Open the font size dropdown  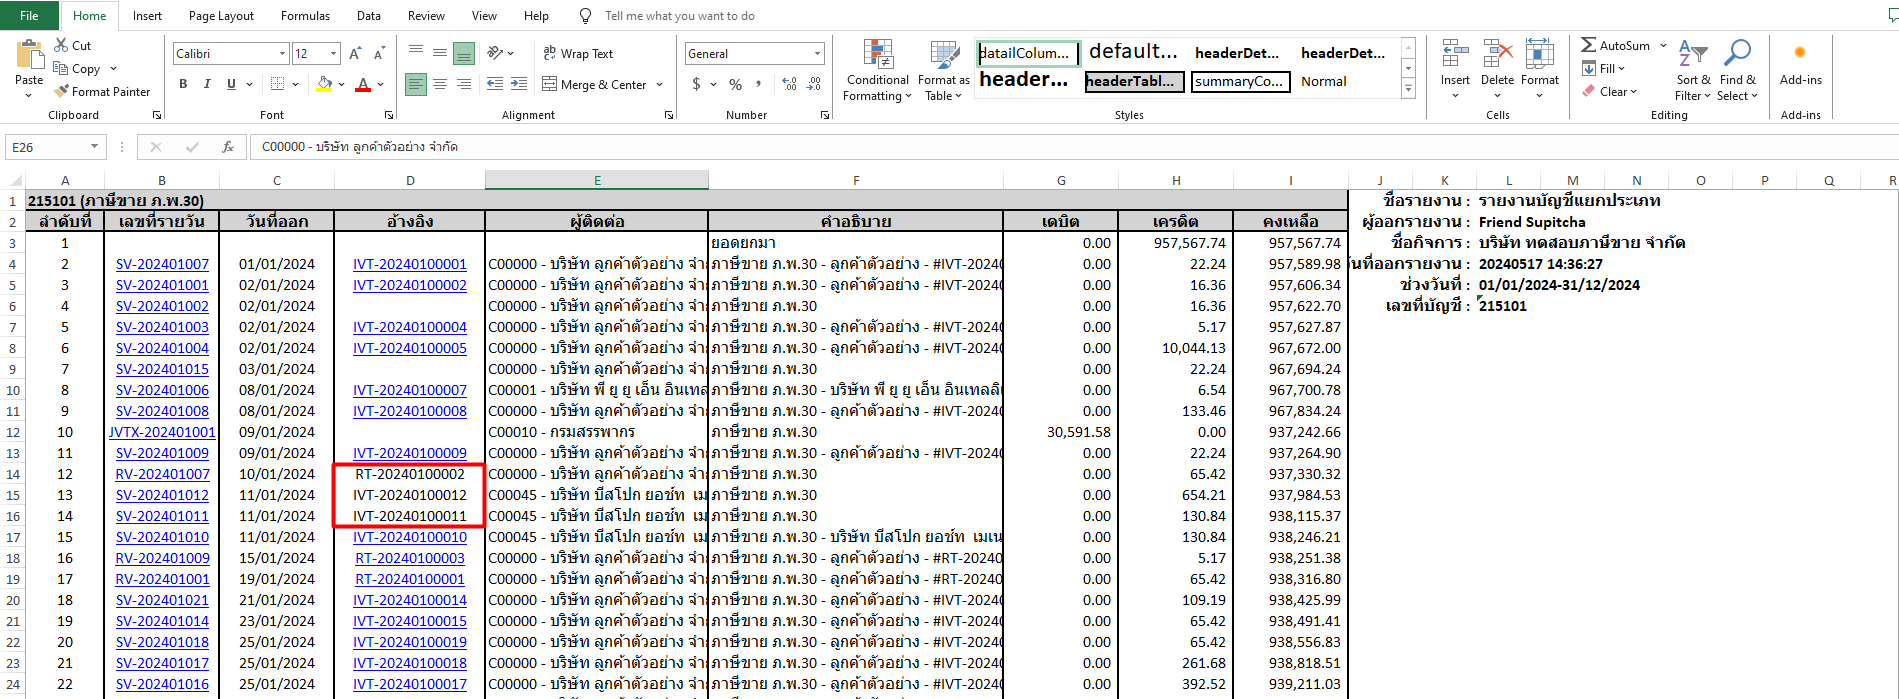click(x=333, y=54)
